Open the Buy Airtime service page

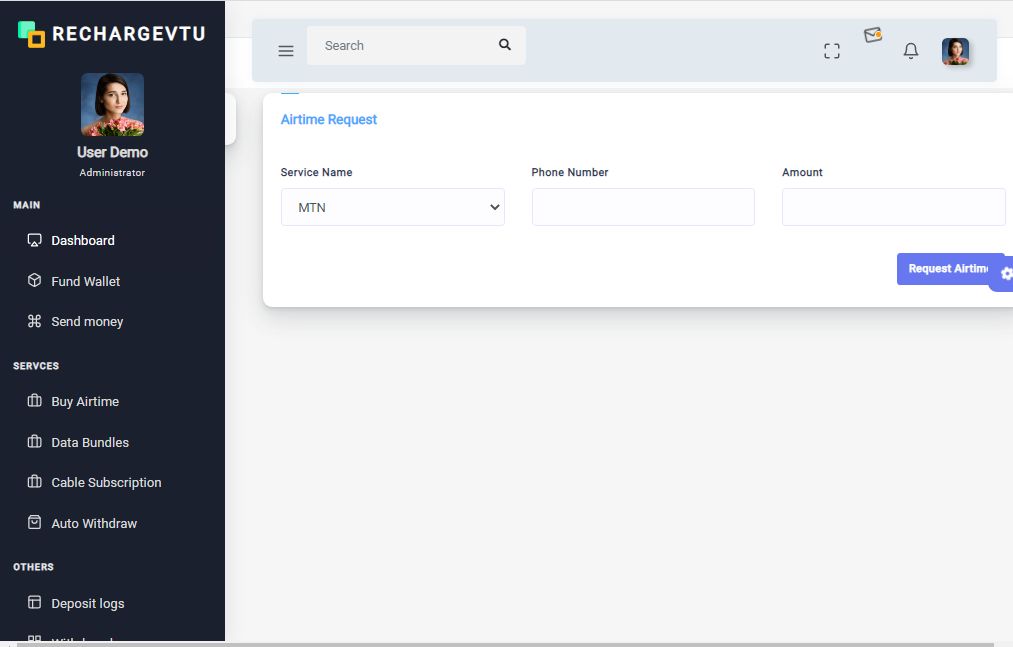coord(85,401)
